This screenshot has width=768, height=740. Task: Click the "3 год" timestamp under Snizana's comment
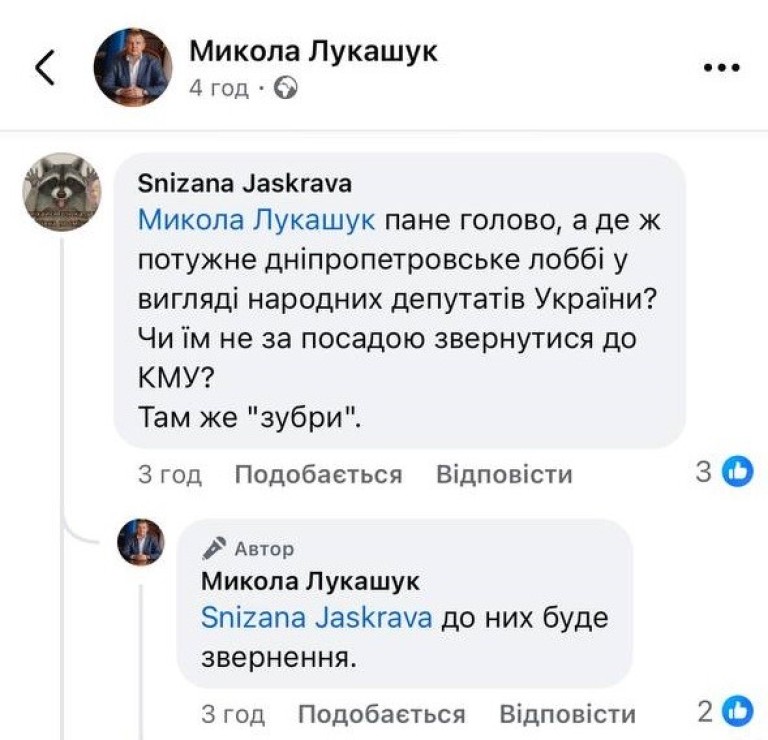click(169, 474)
